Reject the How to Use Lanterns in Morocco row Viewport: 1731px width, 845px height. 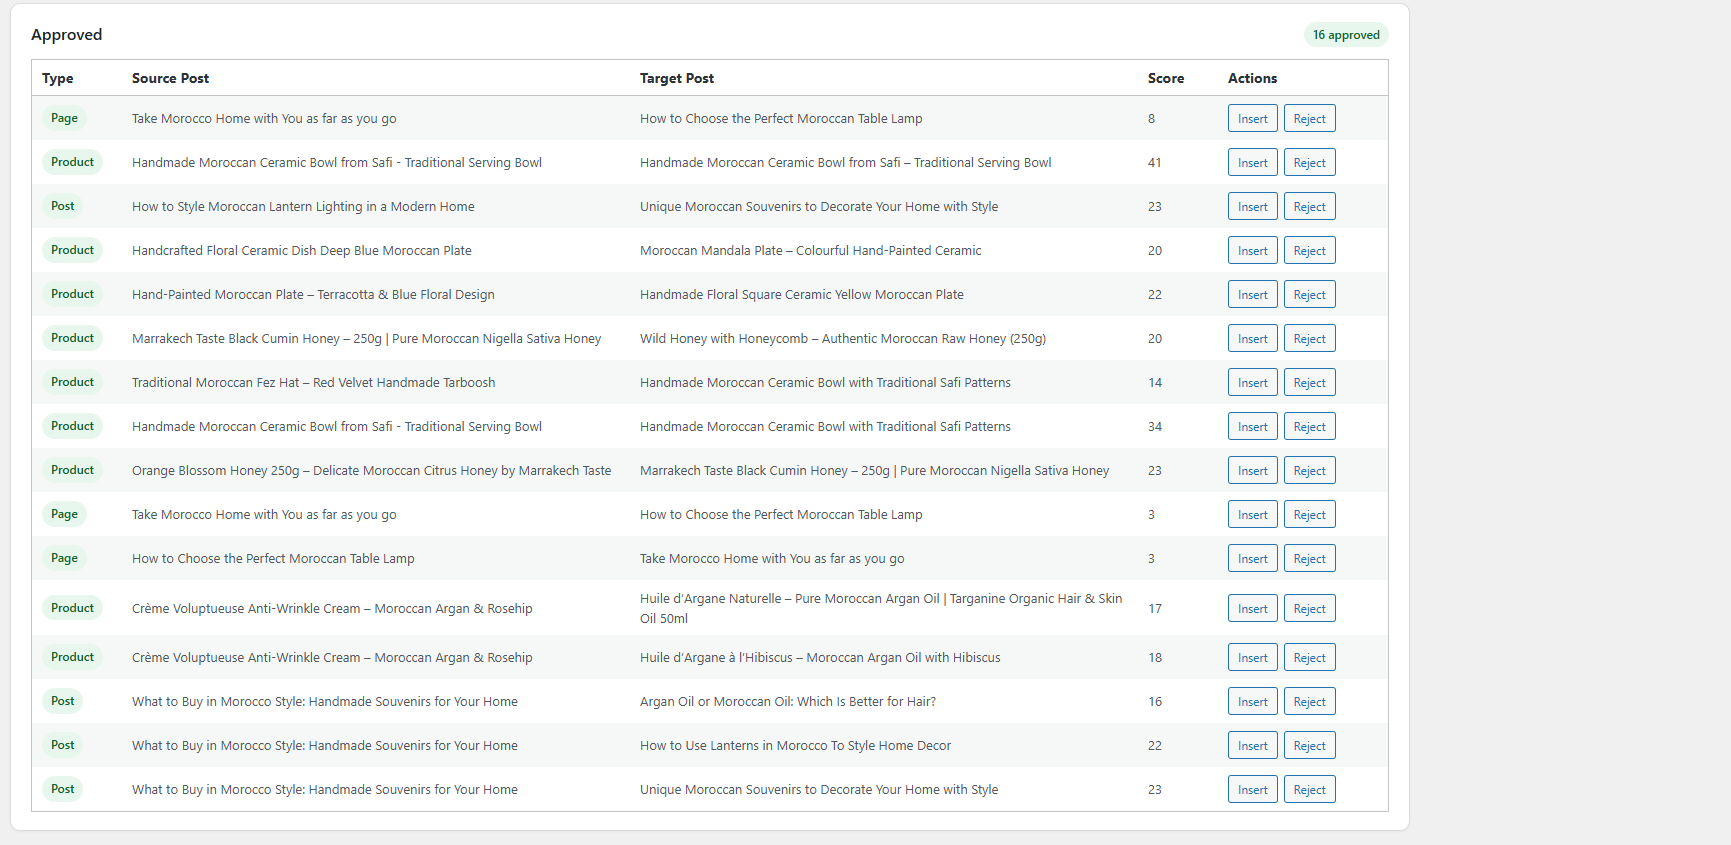1309,746
